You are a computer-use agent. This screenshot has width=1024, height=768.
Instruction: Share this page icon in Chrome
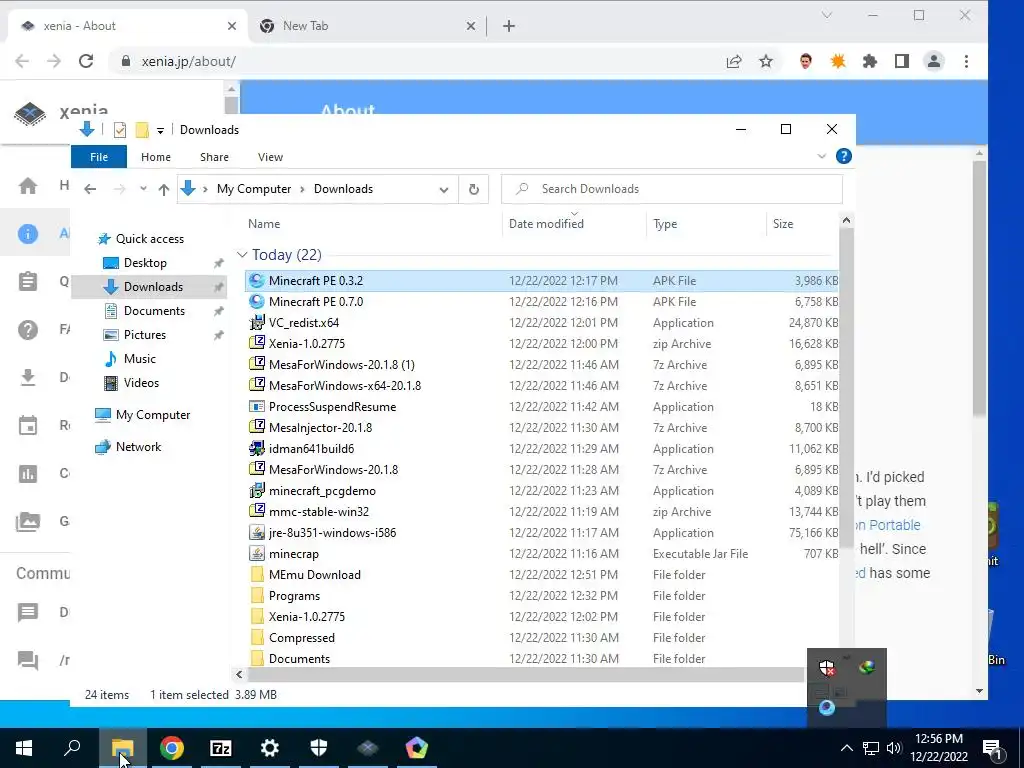pos(734,61)
